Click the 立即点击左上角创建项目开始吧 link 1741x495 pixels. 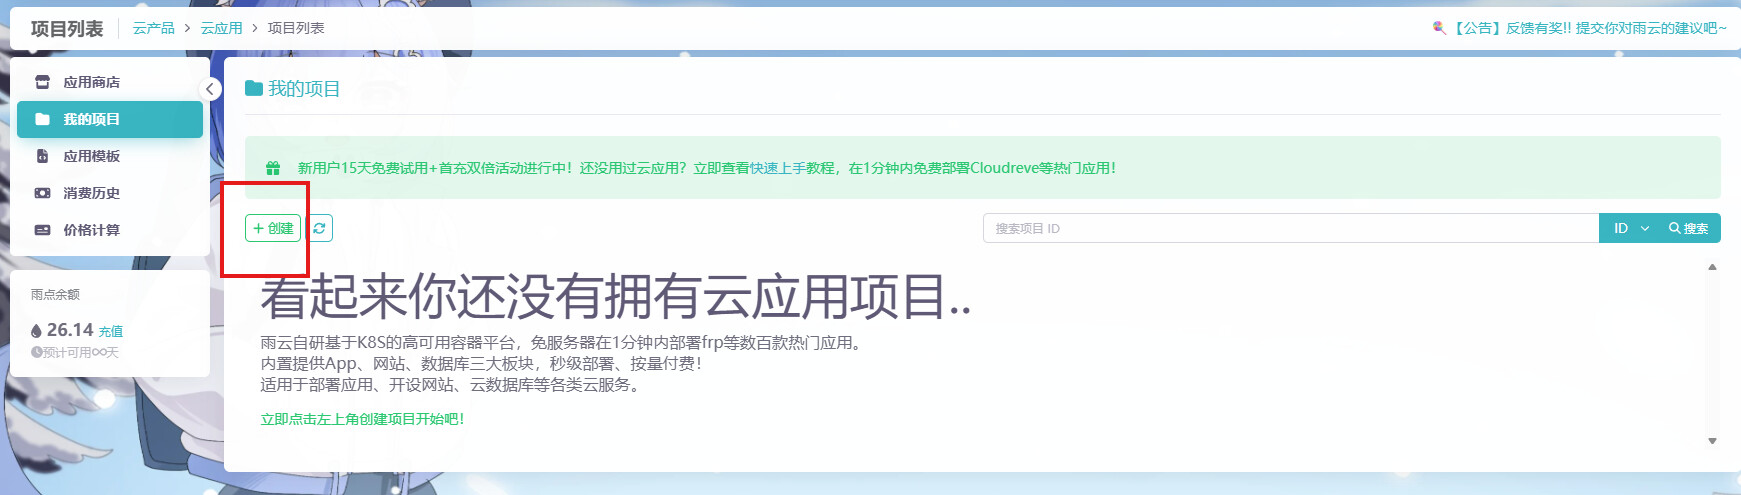pyautogui.click(x=362, y=419)
